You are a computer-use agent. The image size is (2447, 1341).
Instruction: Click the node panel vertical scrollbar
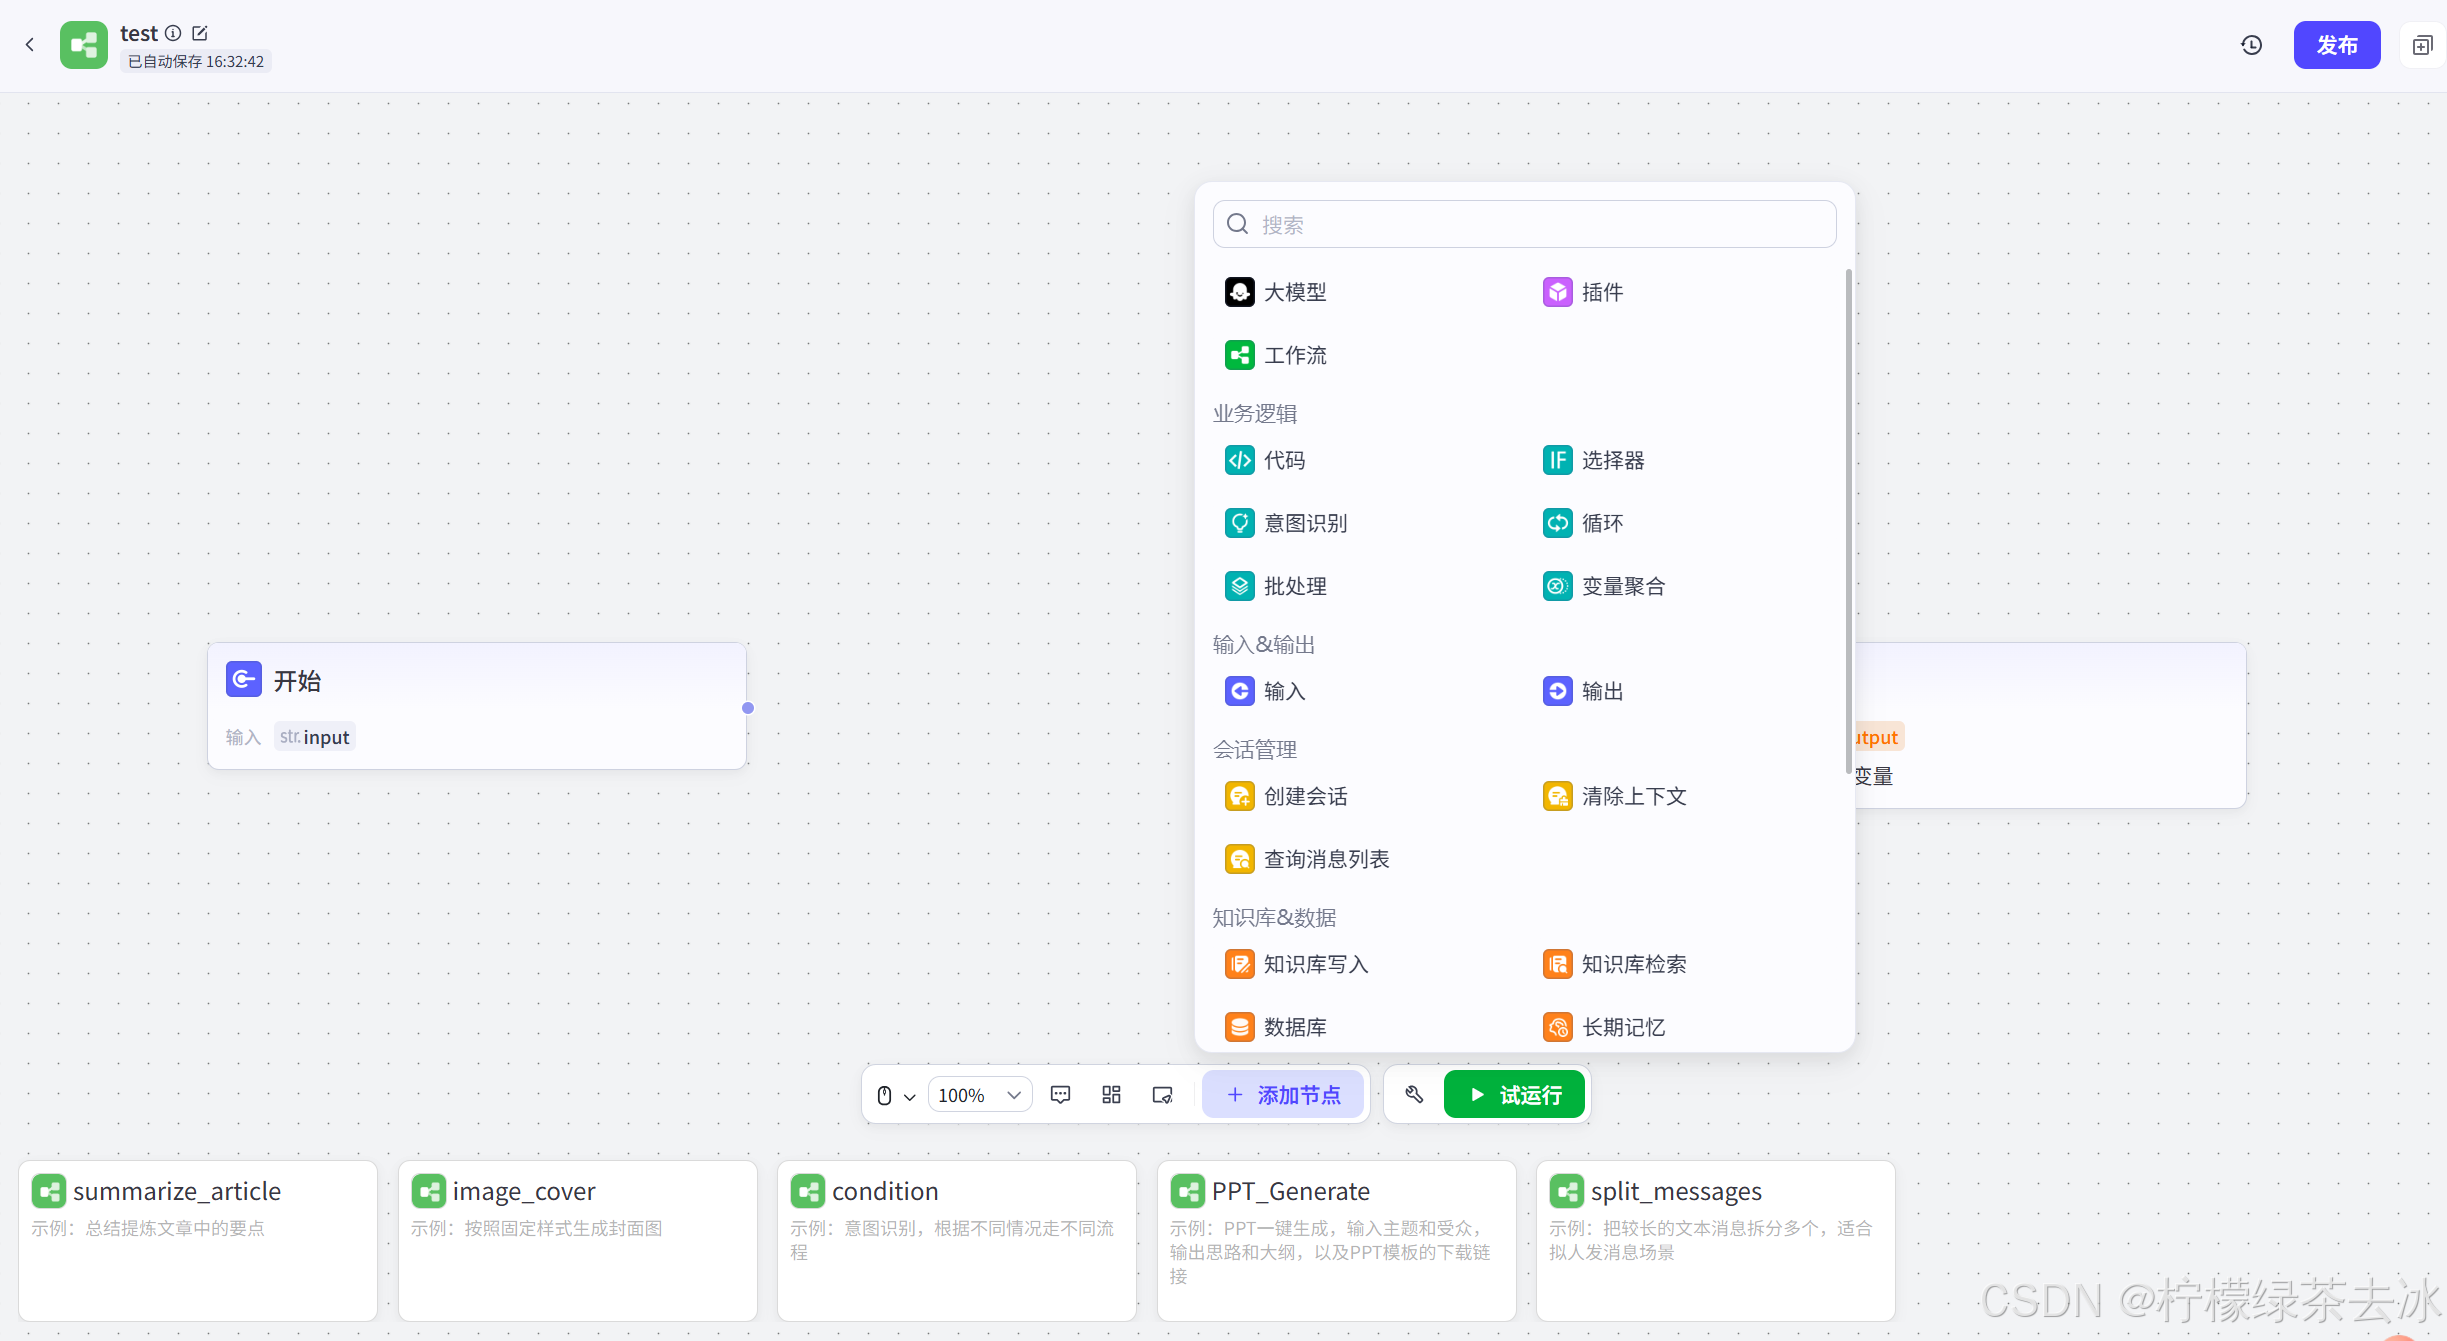click(x=1848, y=520)
